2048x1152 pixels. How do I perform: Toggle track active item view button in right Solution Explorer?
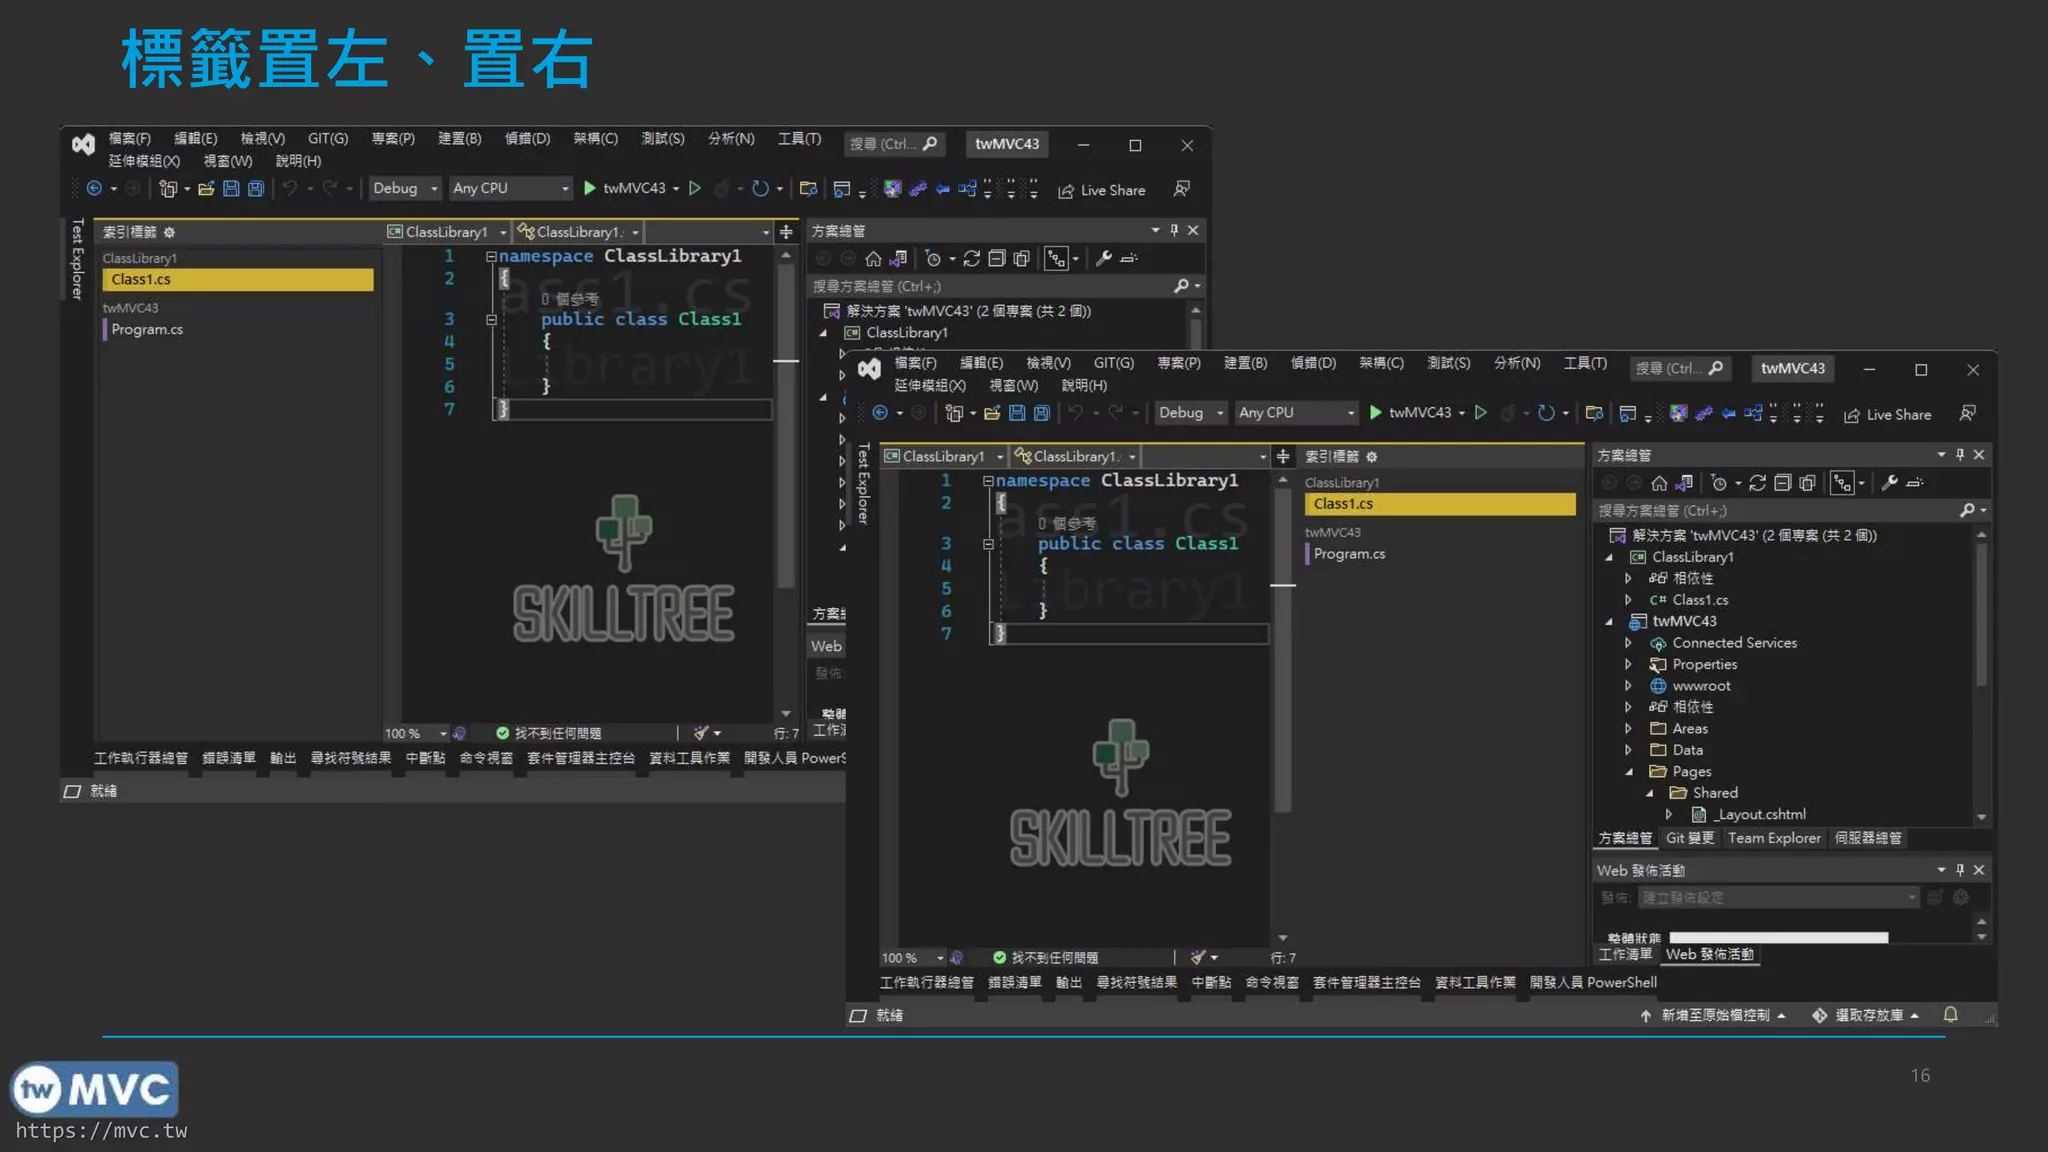coord(1842,484)
